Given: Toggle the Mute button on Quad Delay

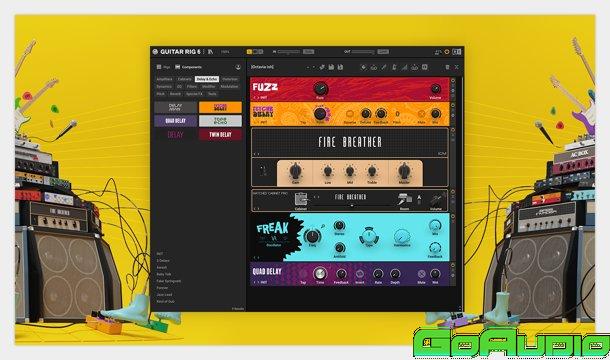Looking at the screenshot, I should click(x=421, y=274).
